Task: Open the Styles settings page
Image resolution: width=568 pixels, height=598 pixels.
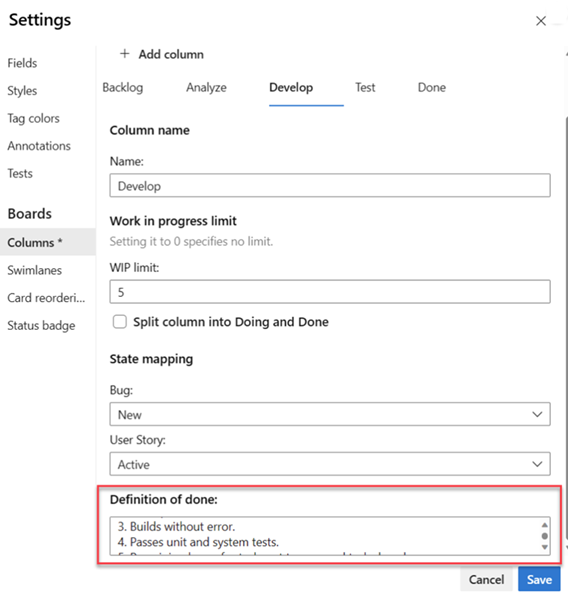Action: click(22, 91)
